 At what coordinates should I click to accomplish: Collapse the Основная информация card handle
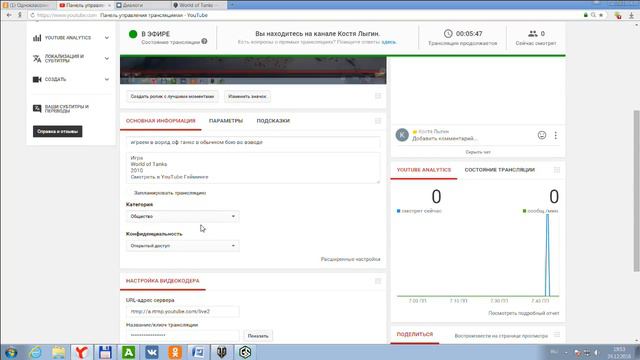[x=378, y=121]
